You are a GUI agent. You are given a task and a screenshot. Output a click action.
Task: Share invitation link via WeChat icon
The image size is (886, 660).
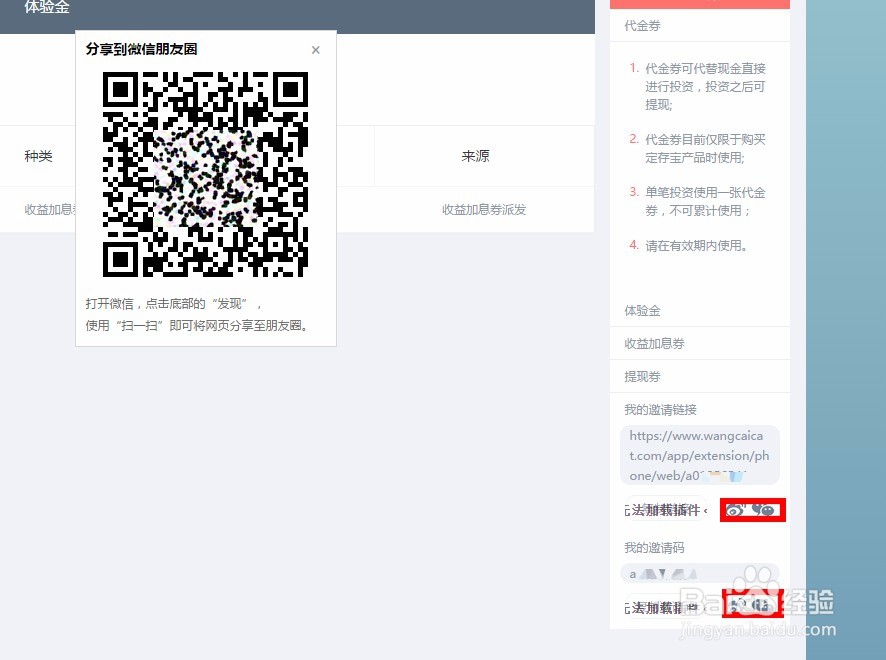pyautogui.click(x=763, y=510)
